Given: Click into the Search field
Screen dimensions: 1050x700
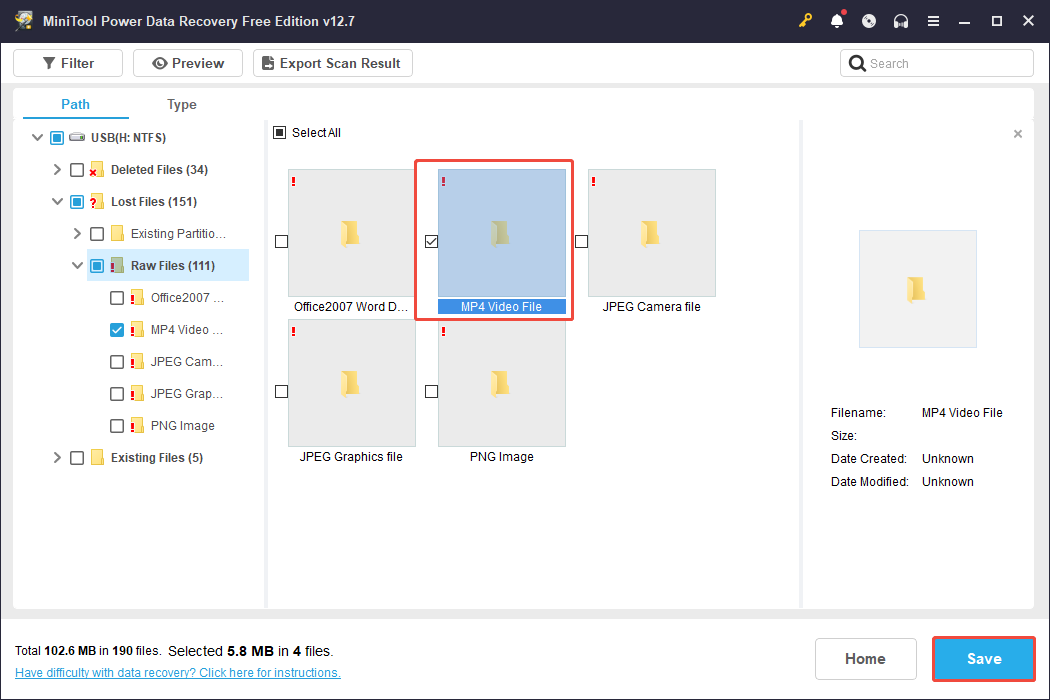Looking at the screenshot, I should 936,63.
